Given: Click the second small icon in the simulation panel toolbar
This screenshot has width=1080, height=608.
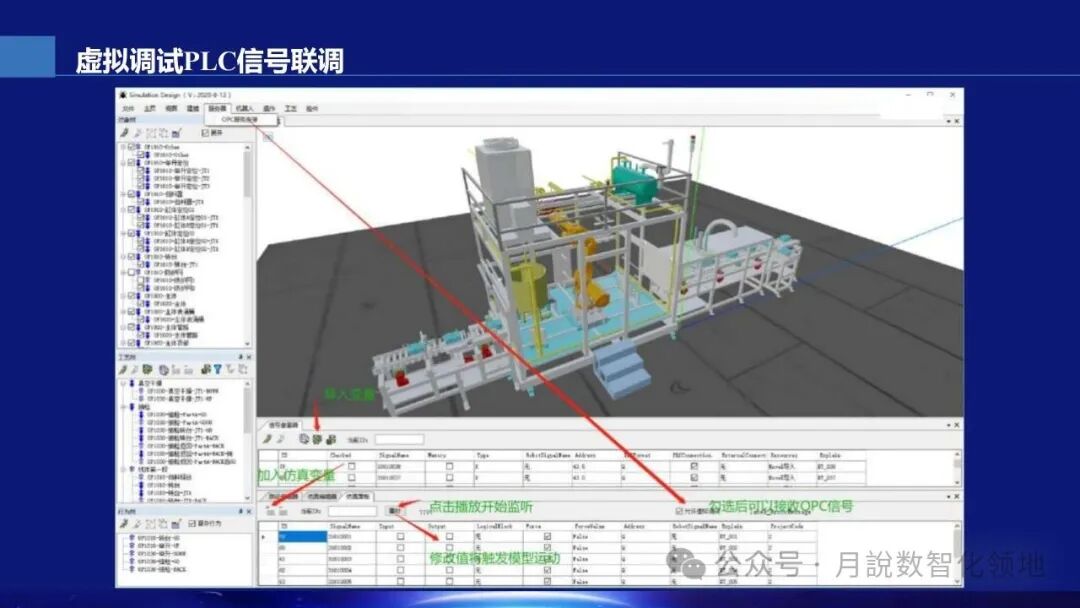Looking at the screenshot, I should point(283,512).
